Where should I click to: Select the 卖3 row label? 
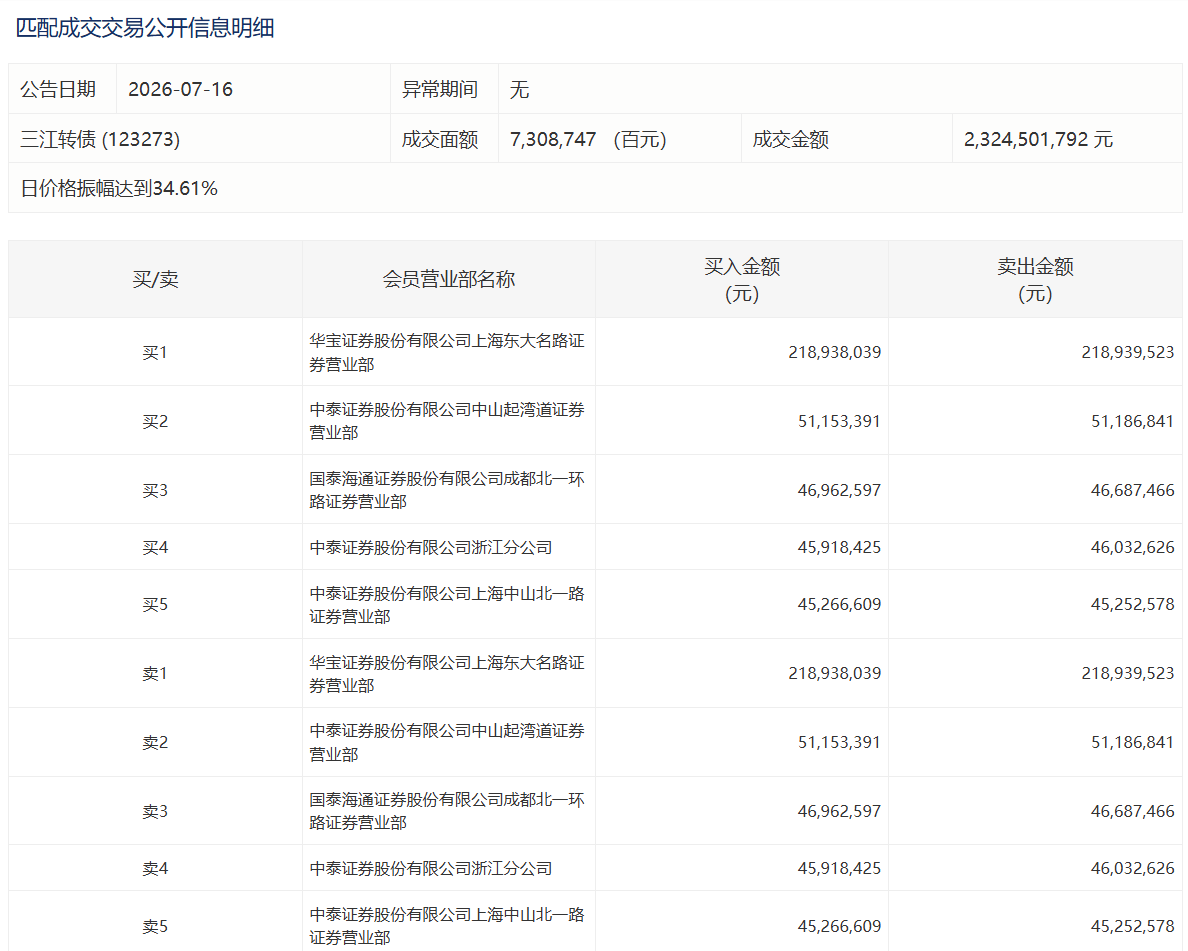[155, 812]
